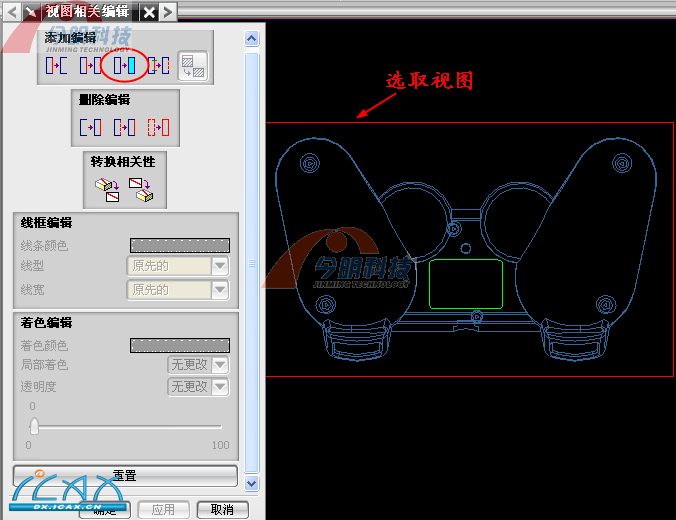The height and width of the screenshot is (520, 676).
Task: Open the 局部着色 dropdown
Action: [x=220, y=365]
